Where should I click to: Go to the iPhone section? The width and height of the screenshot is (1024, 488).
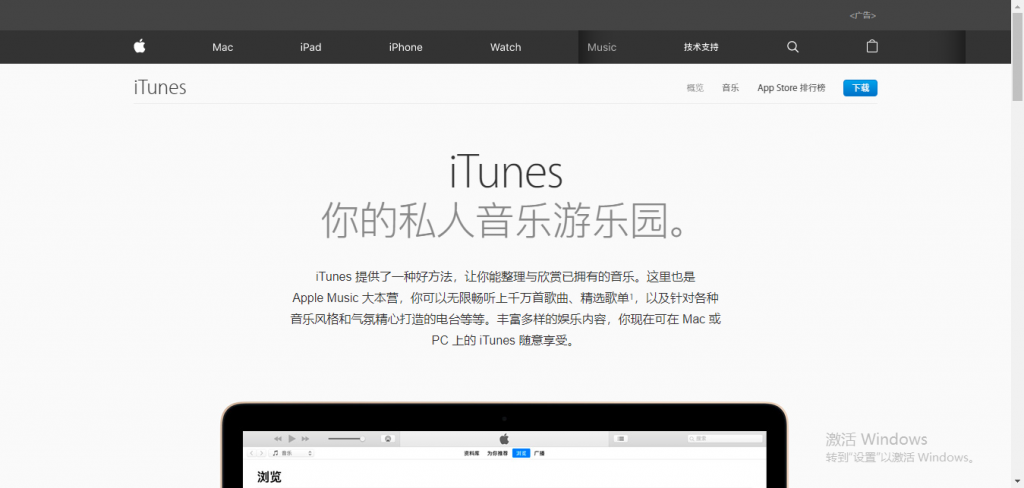tap(406, 47)
